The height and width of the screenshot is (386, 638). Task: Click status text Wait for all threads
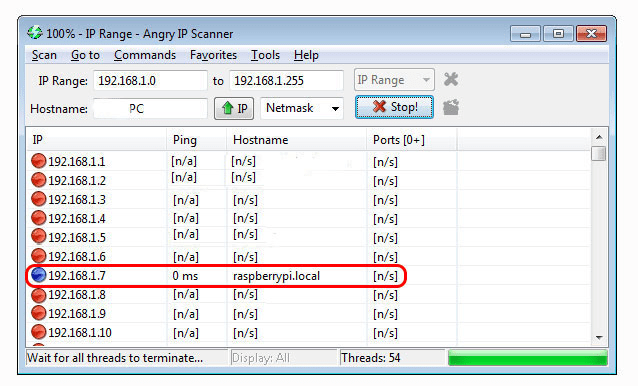[x=115, y=358]
